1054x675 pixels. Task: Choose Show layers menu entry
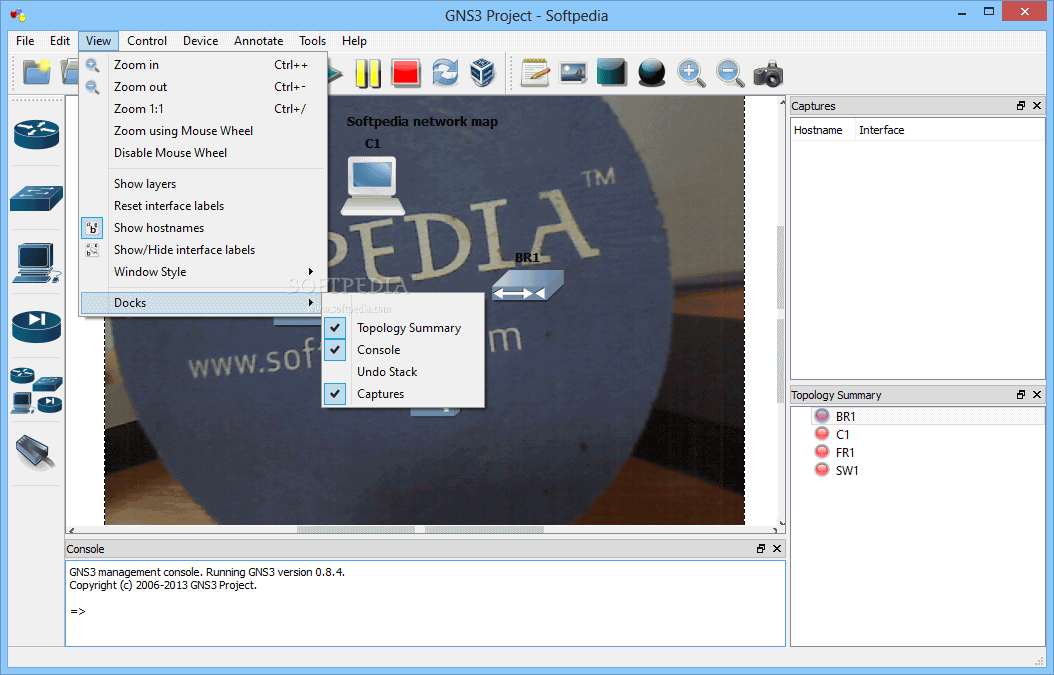tap(203, 184)
